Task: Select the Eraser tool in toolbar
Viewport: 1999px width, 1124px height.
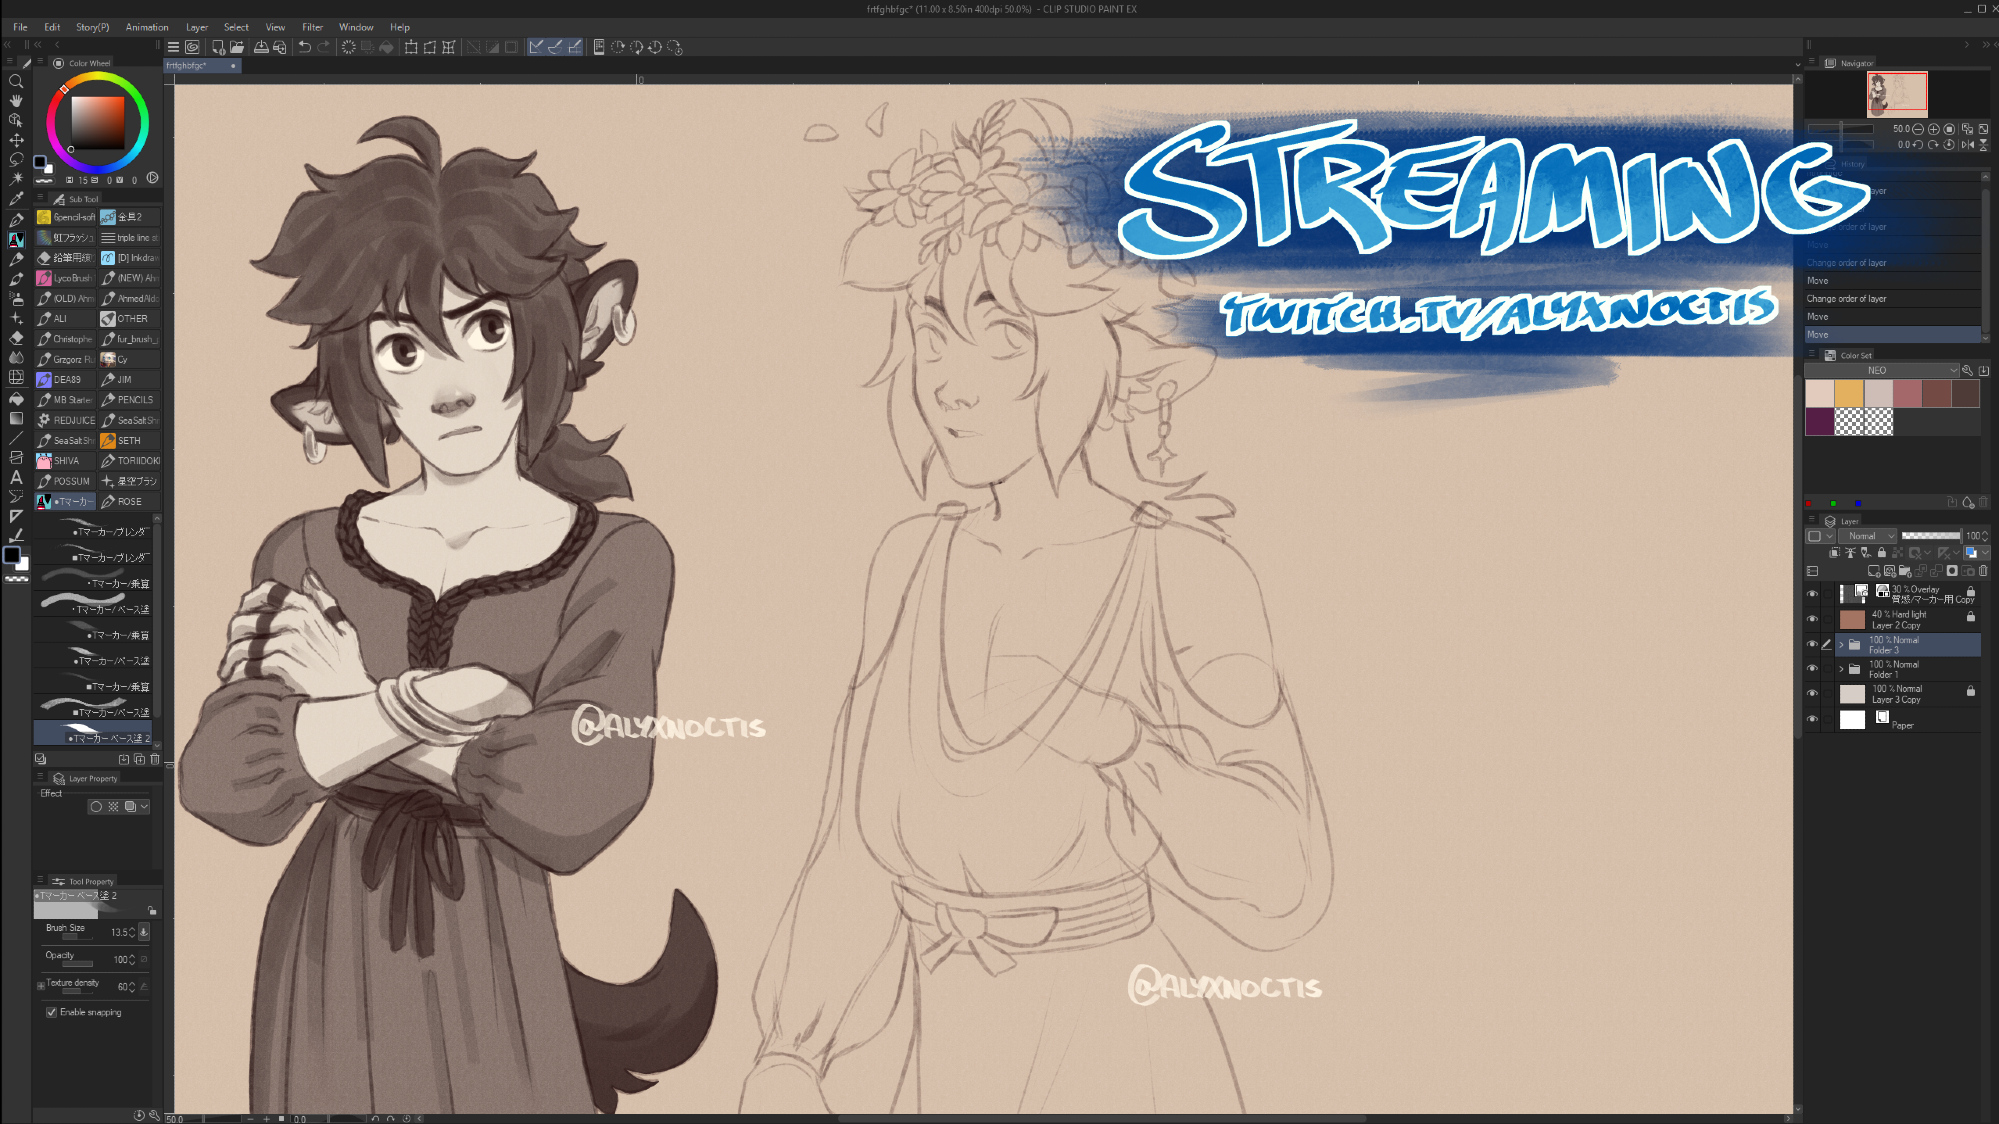Action: [16, 338]
